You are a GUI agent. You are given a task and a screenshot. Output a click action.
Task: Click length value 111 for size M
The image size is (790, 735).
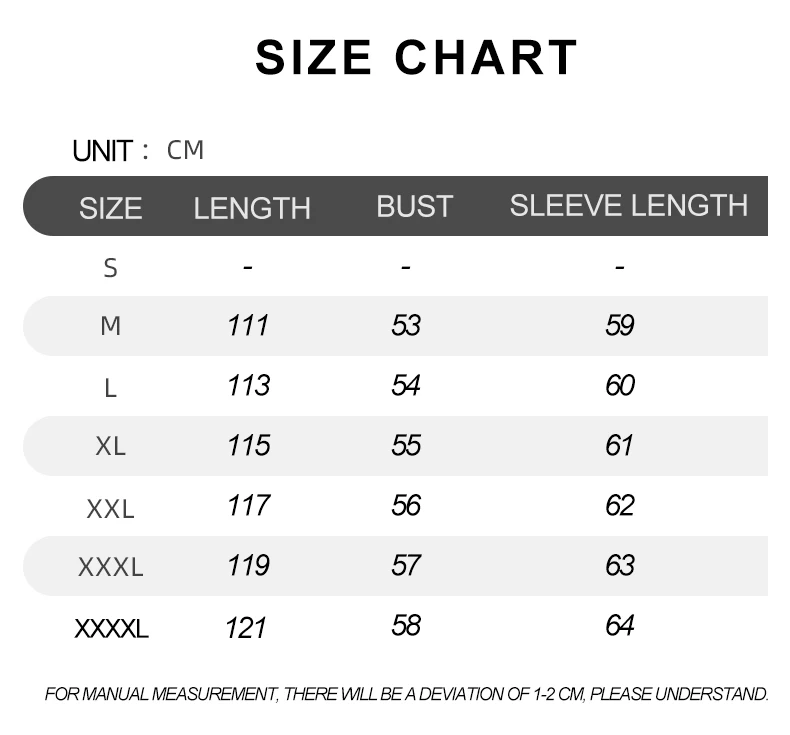tap(248, 325)
